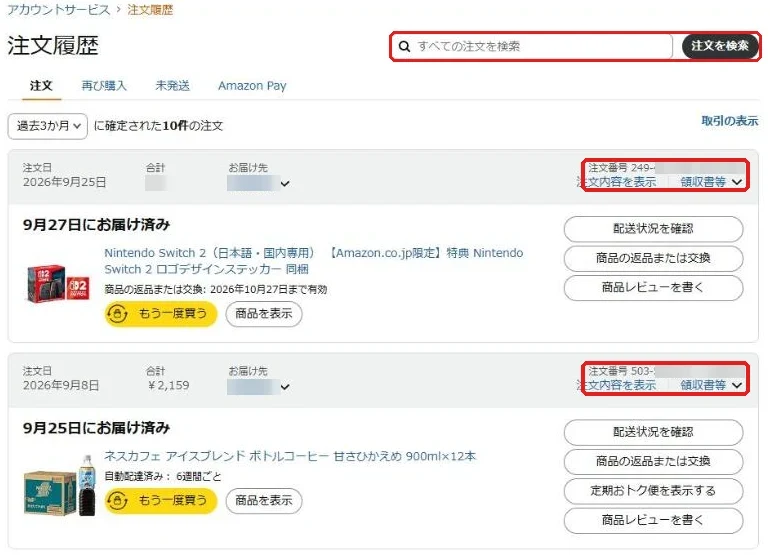770x555 pixels.
Task: Open the アカウントサービス breadcrumb link
Action: pos(59,10)
